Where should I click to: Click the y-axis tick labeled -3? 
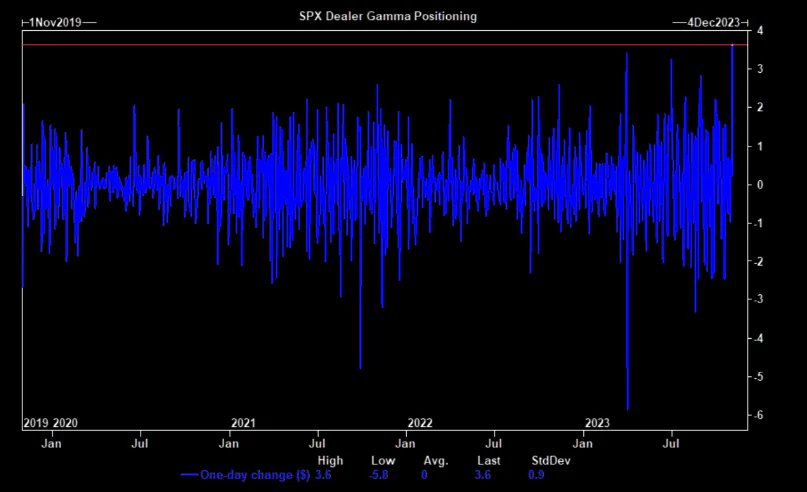[x=760, y=300]
